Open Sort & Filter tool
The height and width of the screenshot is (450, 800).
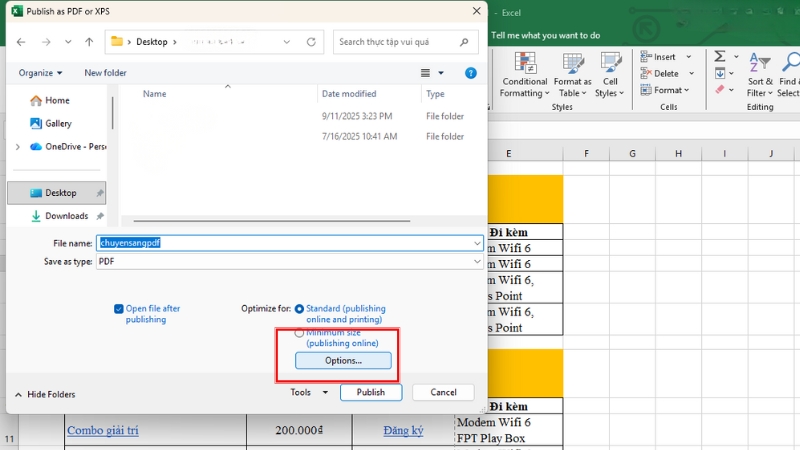[x=760, y=74]
